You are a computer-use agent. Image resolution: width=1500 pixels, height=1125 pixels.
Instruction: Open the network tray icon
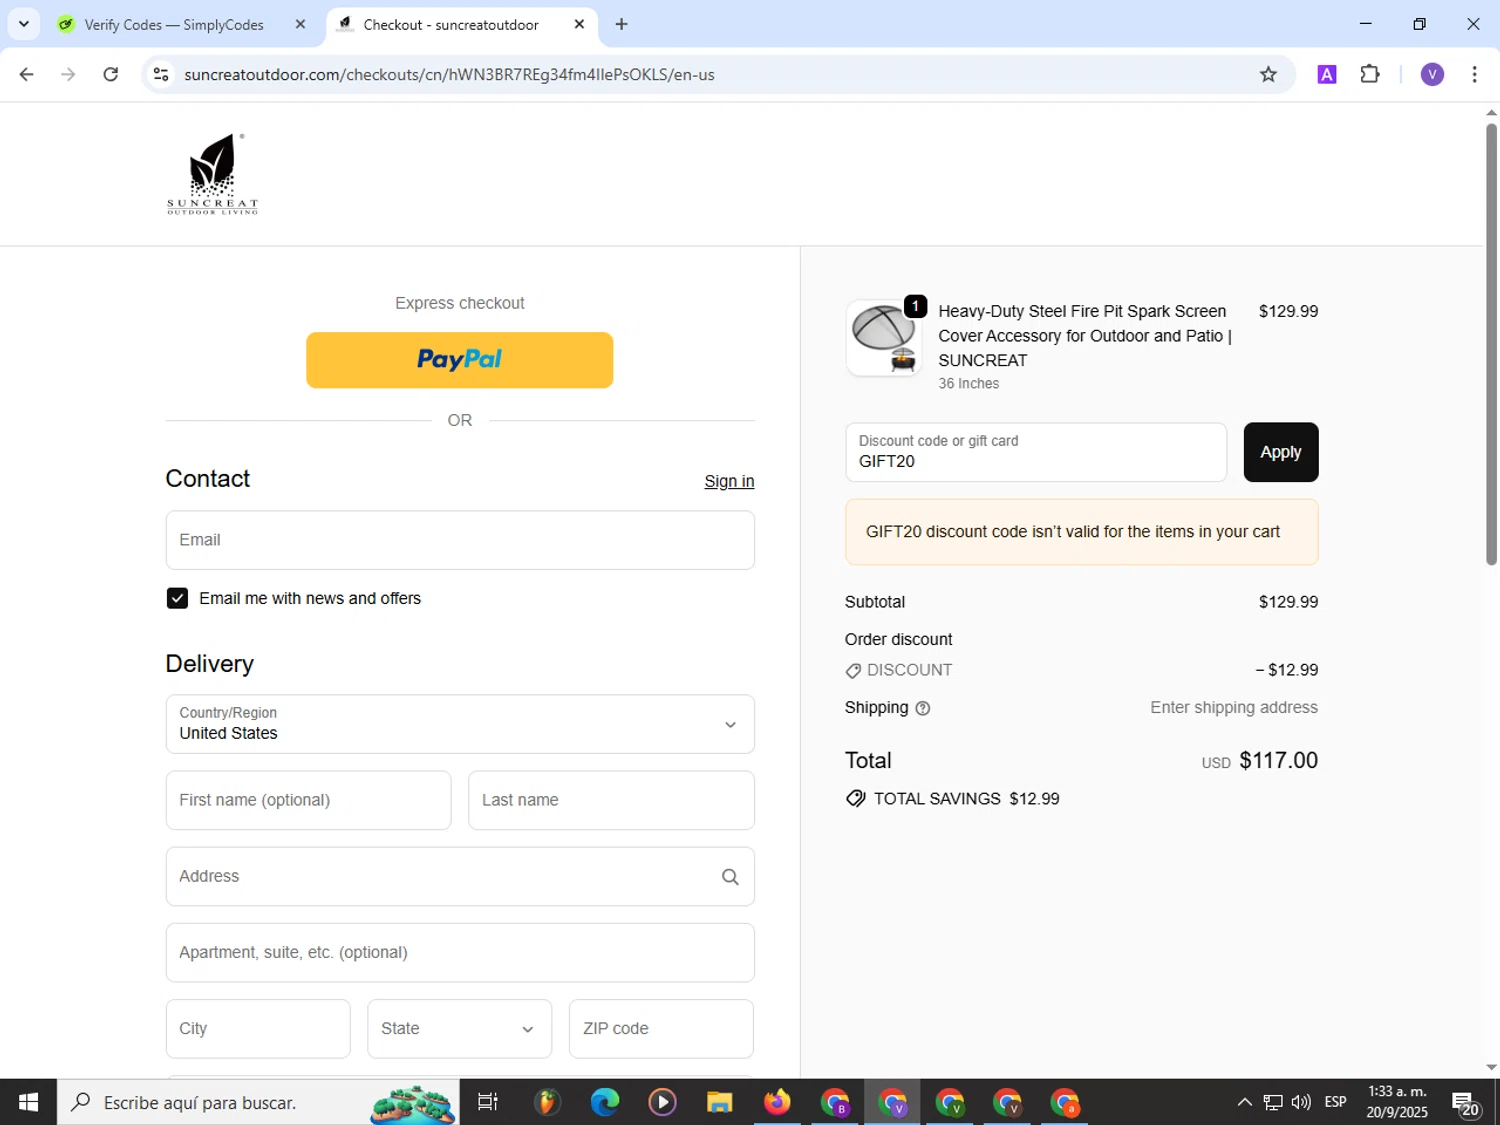coord(1272,1102)
